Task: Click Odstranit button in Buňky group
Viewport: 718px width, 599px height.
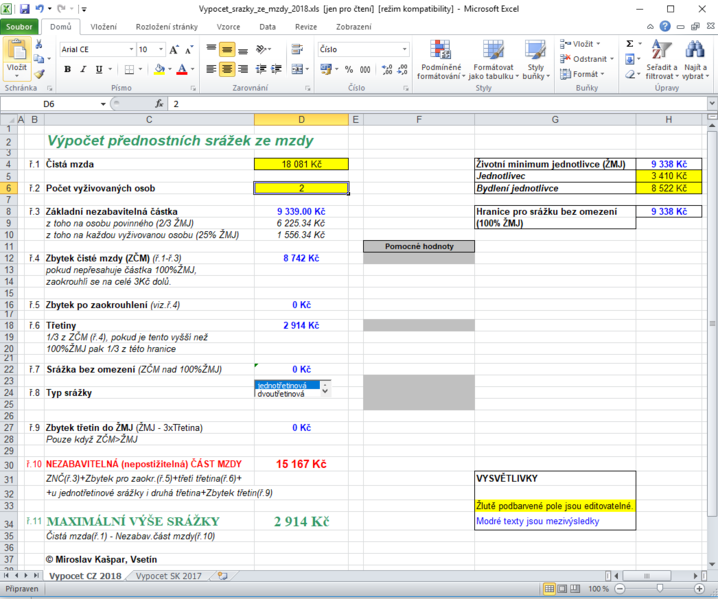Action: (x=587, y=59)
